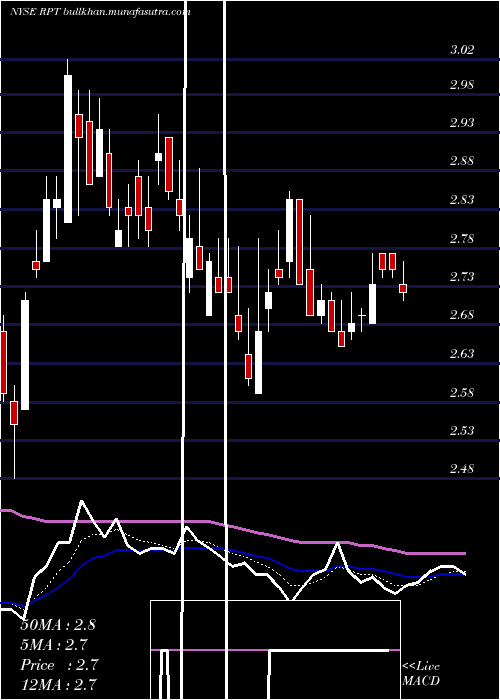Click the 2.53 price axis label
This screenshot has height=700, width=500.
[462, 431]
